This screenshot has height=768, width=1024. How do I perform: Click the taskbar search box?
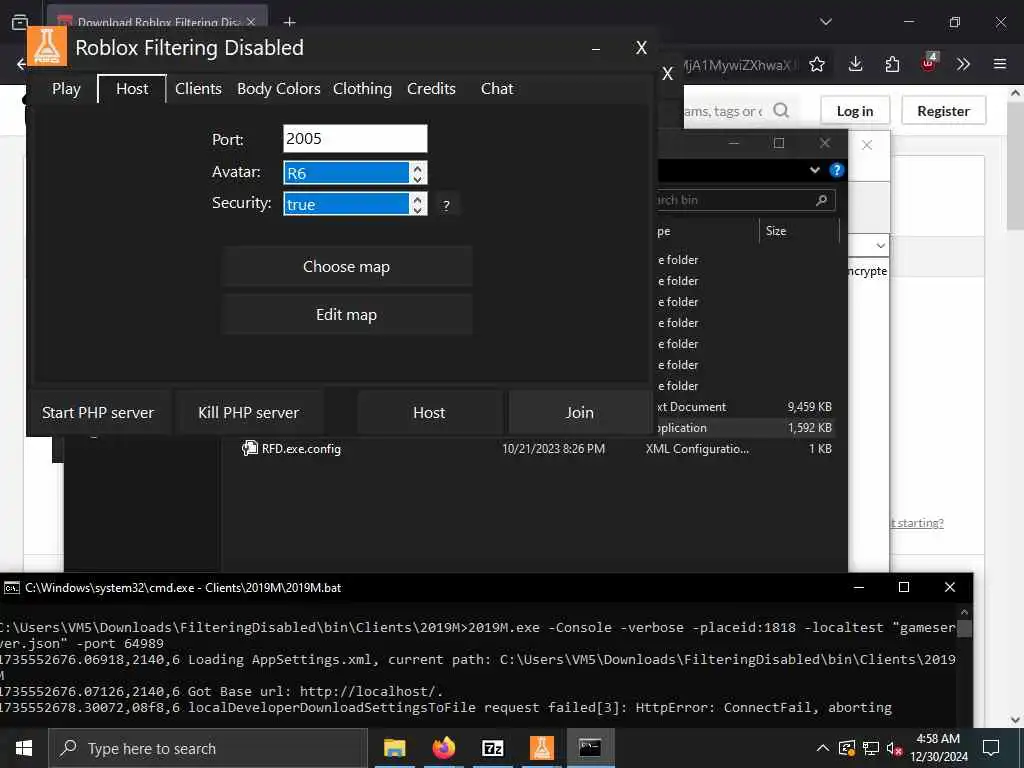click(x=208, y=748)
